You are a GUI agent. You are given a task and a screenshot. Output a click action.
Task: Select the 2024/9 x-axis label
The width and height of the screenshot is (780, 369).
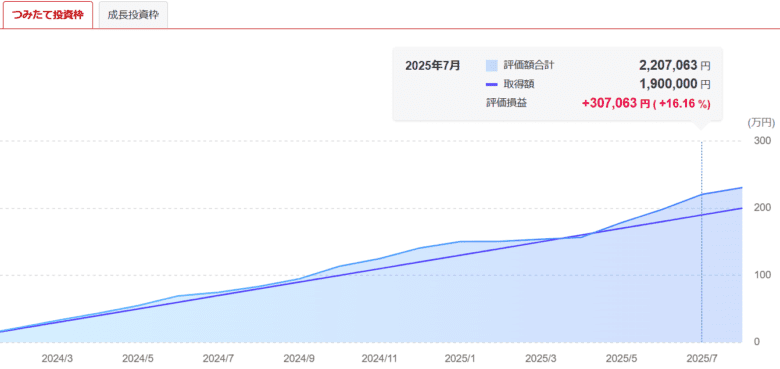point(299,357)
